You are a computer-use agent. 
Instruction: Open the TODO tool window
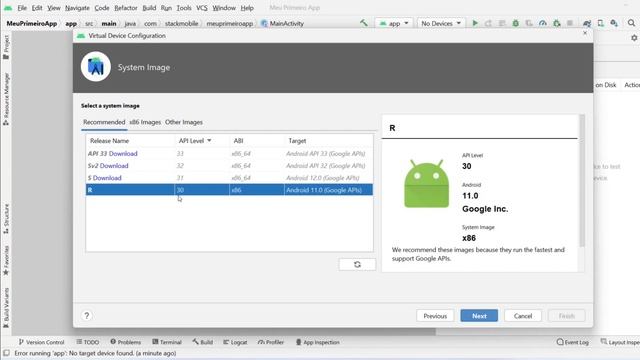88,342
